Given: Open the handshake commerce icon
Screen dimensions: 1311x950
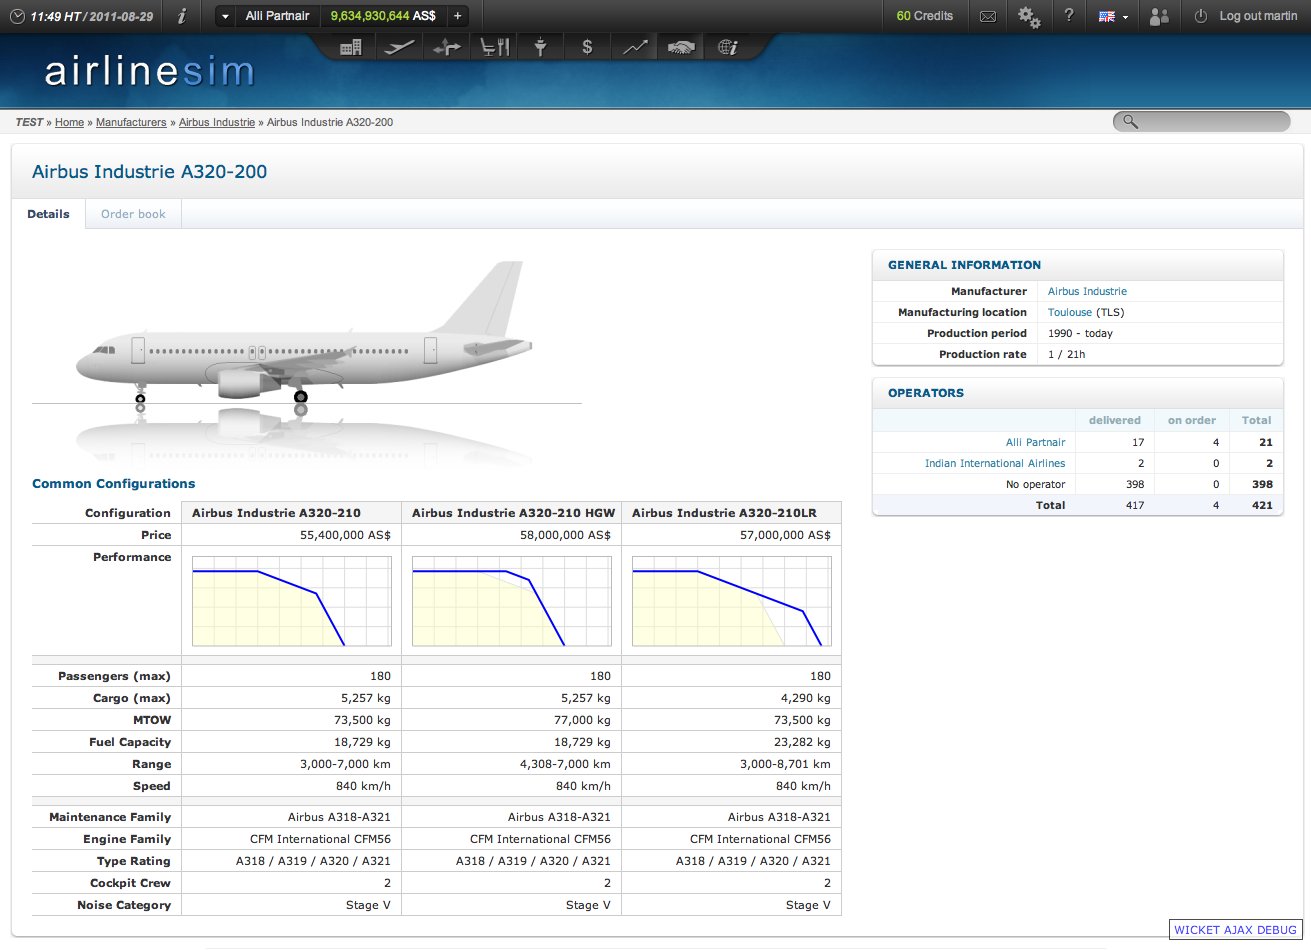Looking at the screenshot, I should 681,47.
